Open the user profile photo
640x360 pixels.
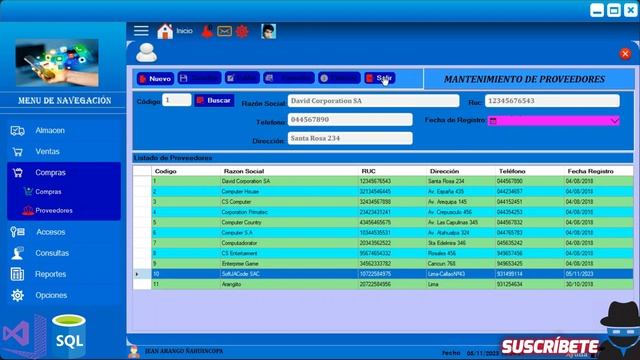[269, 31]
